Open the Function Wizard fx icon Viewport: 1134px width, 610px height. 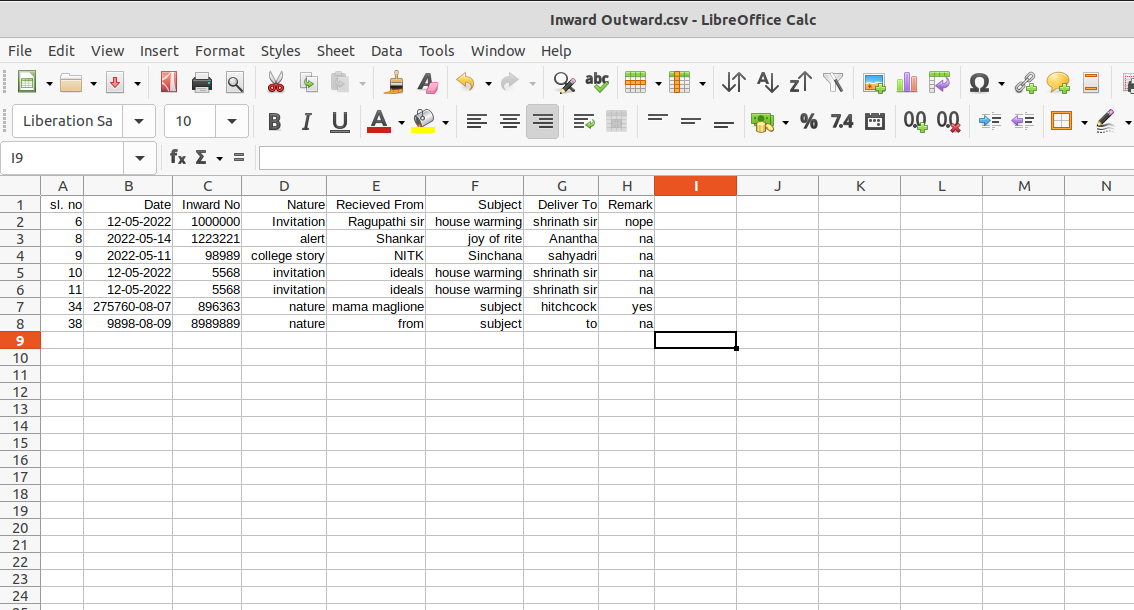pyautogui.click(x=178, y=157)
